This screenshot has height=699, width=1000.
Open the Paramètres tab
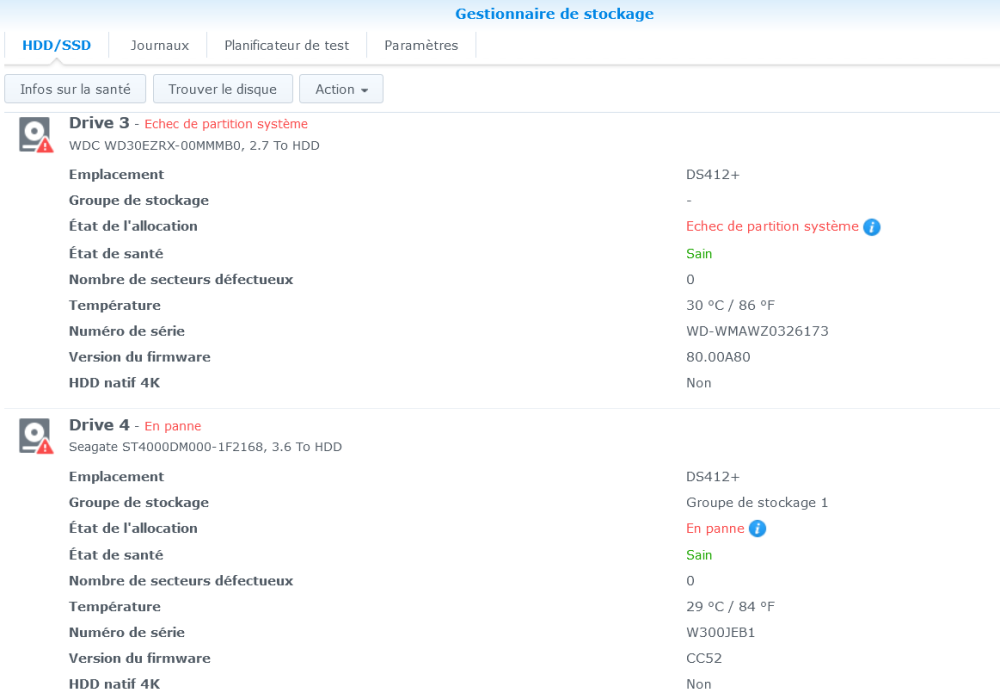point(421,45)
